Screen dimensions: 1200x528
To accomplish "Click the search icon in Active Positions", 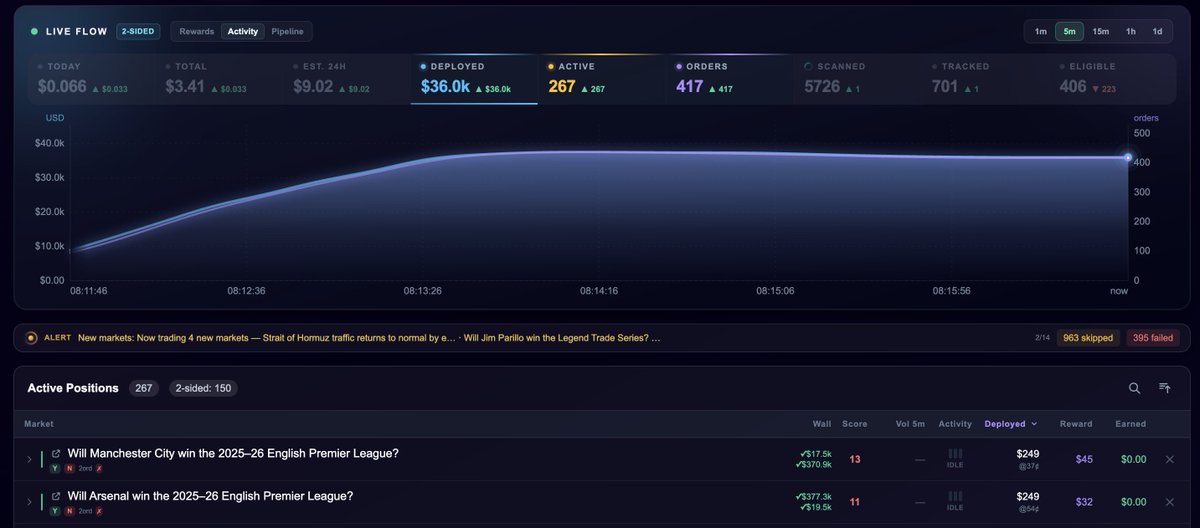I will click(1134, 388).
